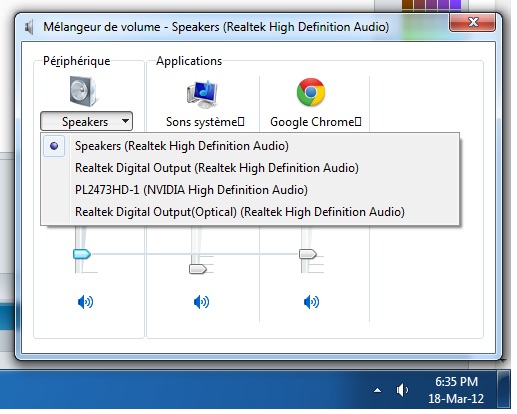Click the Google Chrome application icon
Image resolution: width=517 pixels, height=414 pixels.
[311, 92]
